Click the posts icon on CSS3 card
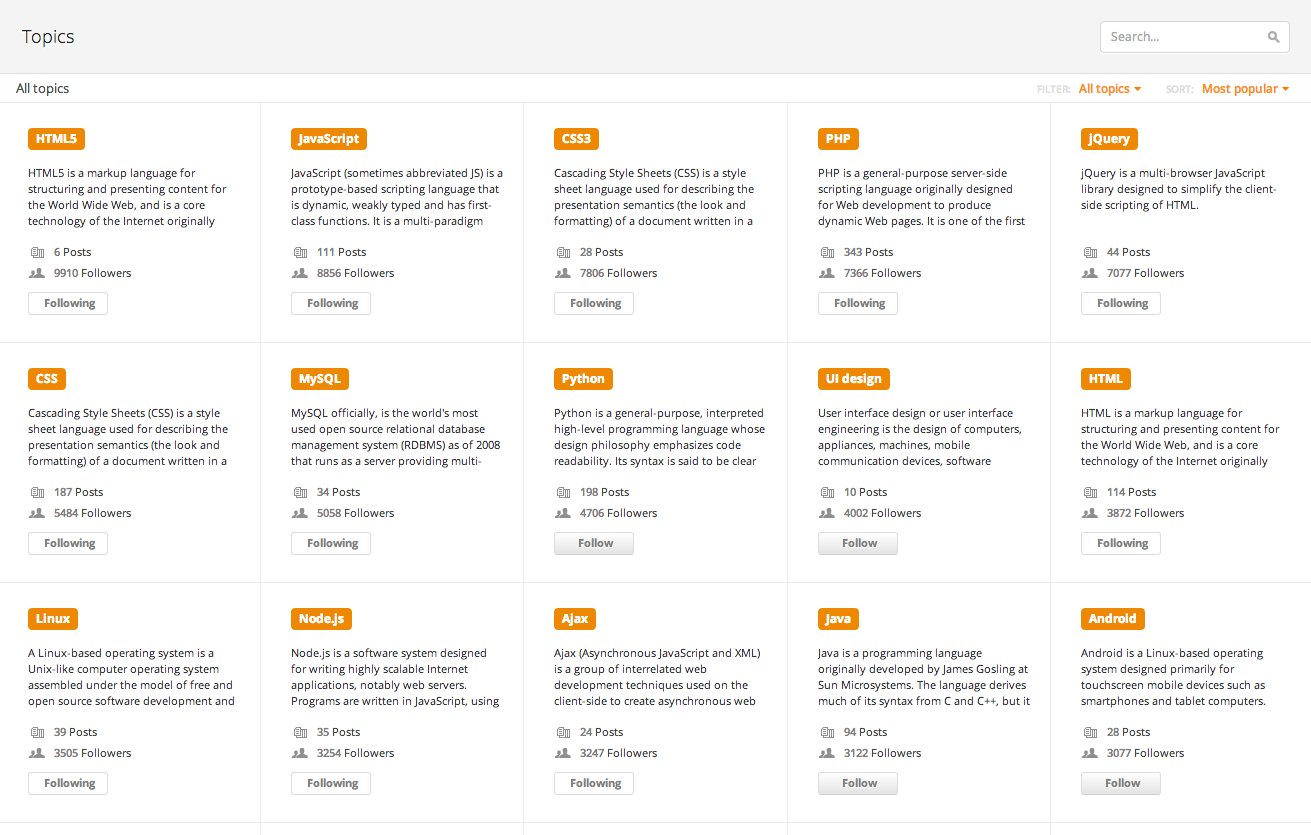The width and height of the screenshot is (1311, 835). tap(563, 252)
